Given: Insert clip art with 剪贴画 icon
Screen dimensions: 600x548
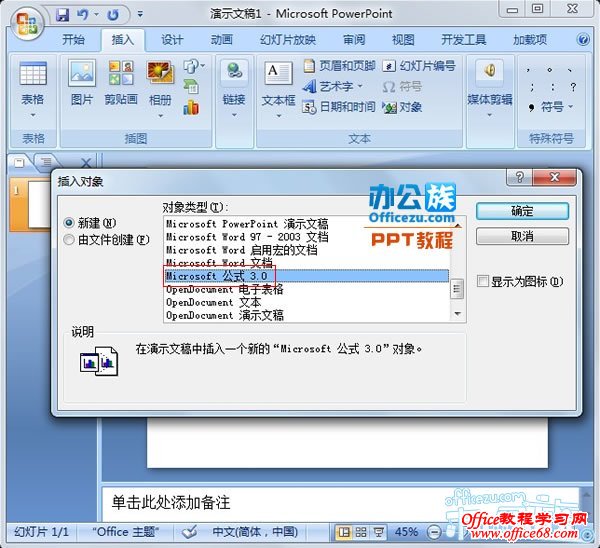Looking at the screenshot, I should point(121,73).
